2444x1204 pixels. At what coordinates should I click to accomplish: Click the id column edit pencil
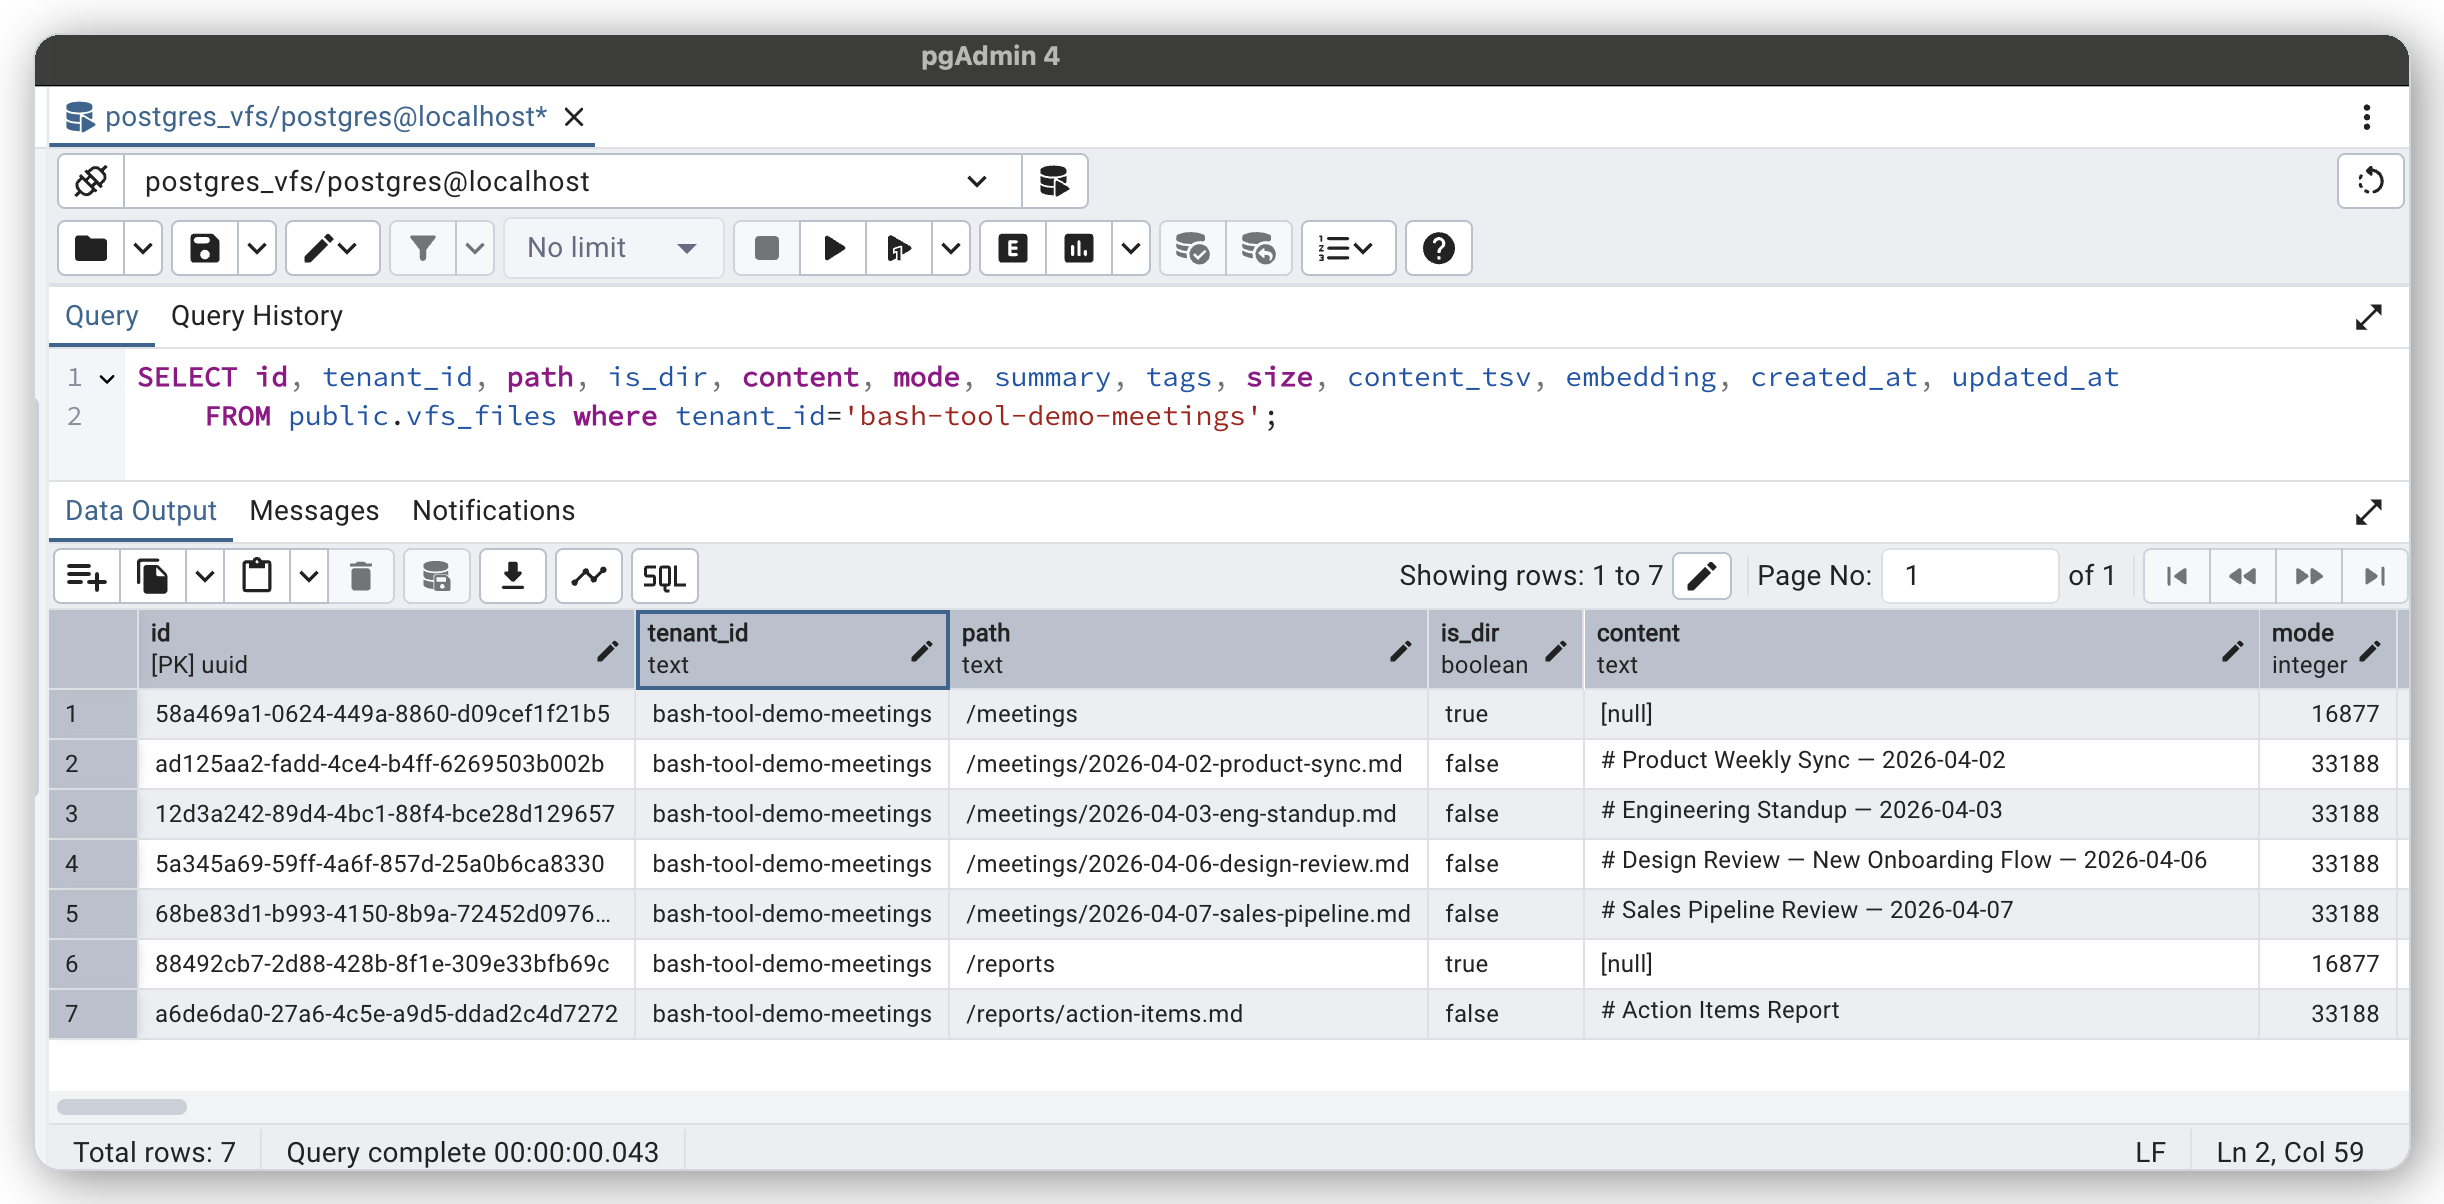[607, 651]
